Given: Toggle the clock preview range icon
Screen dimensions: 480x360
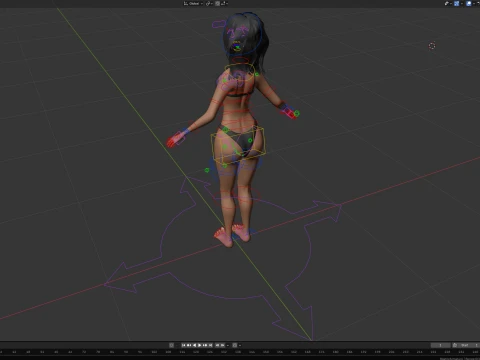Looking at the screenshot, I should pos(455,345).
